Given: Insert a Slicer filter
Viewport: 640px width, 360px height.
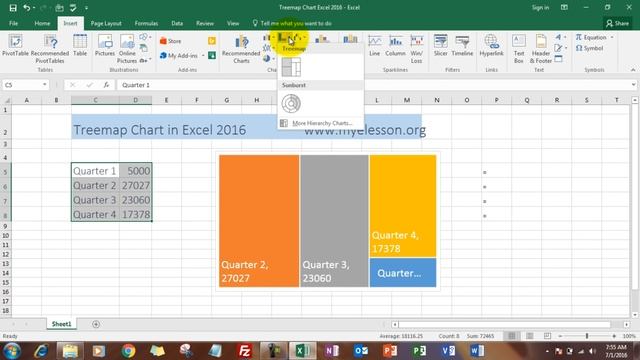Looking at the screenshot, I should pos(440,45).
